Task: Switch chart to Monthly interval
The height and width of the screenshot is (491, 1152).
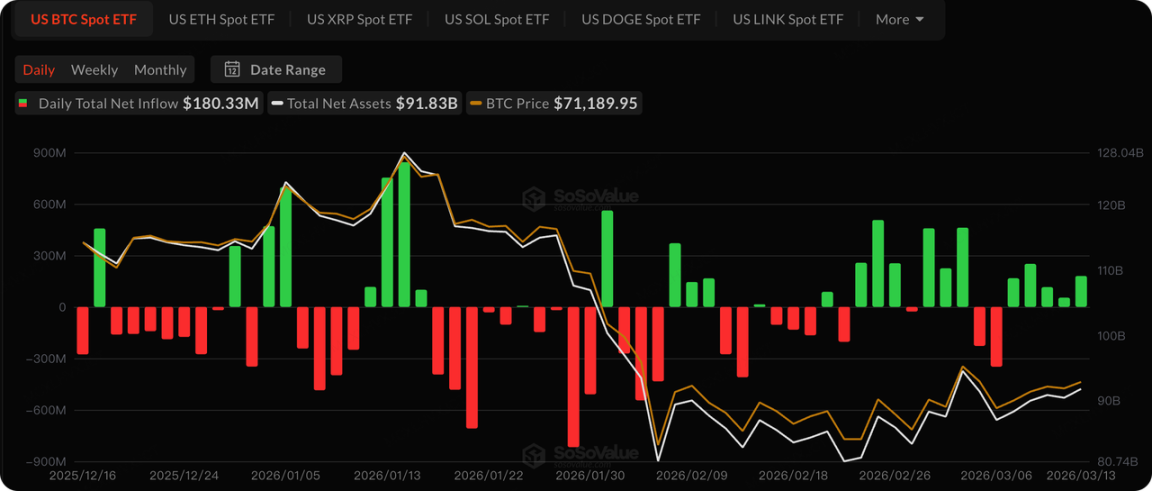Action: (160, 69)
